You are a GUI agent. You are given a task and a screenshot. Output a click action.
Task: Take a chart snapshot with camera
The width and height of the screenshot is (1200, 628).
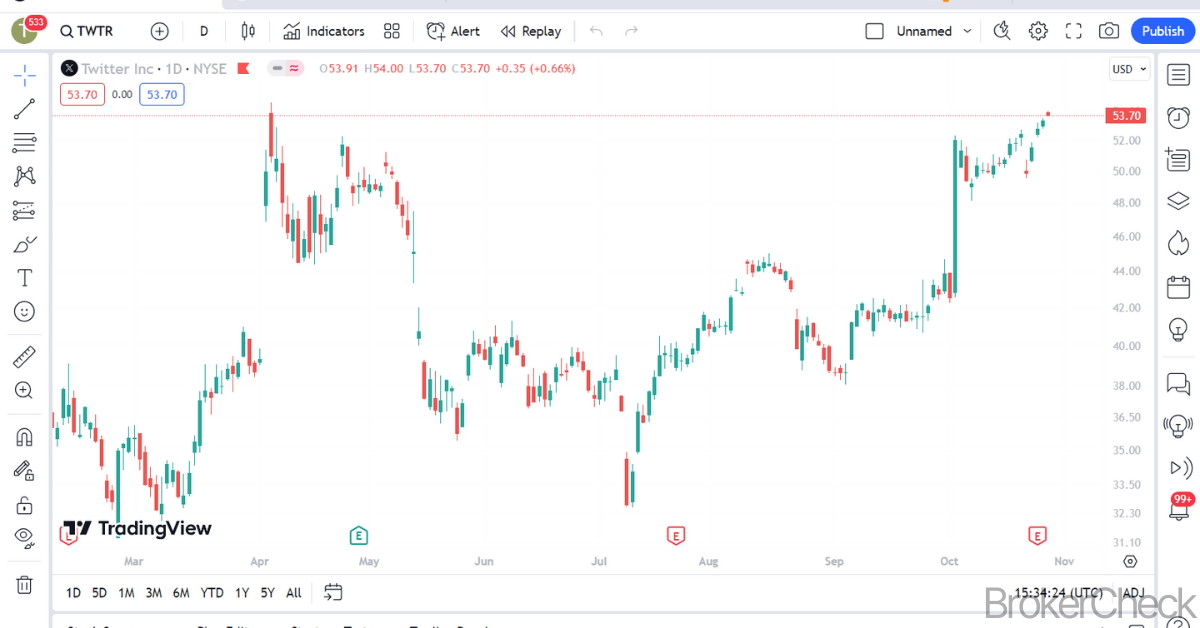click(1109, 31)
